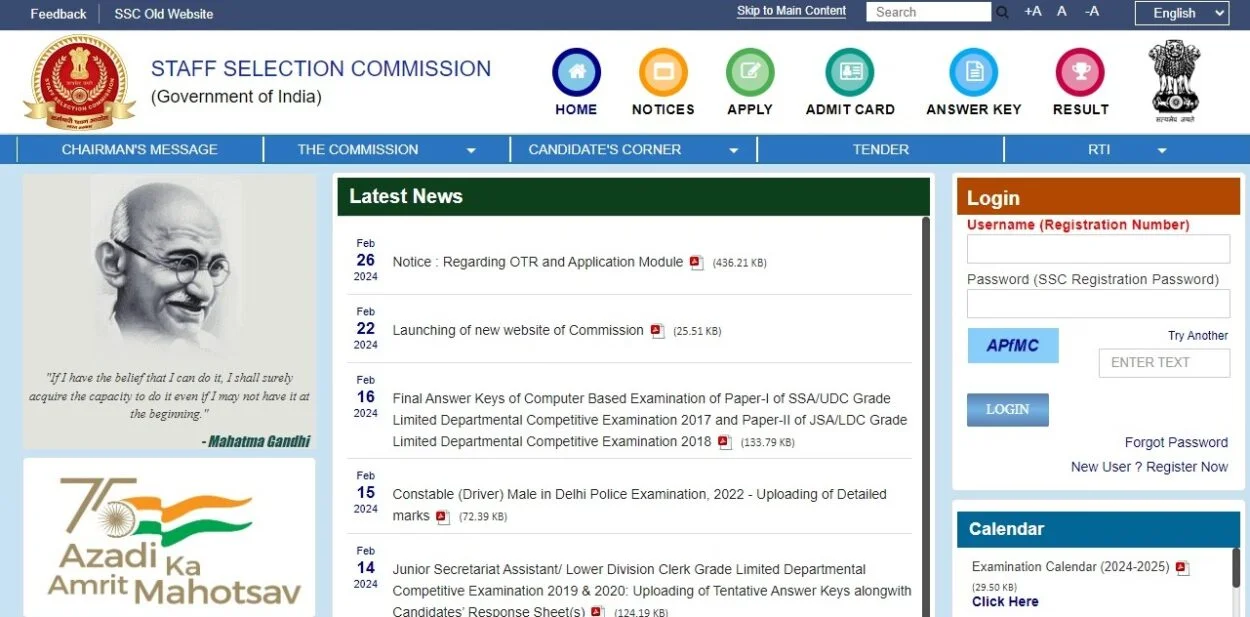Increase font size with +A
The height and width of the screenshot is (617, 1250).
coord(1033,12)
